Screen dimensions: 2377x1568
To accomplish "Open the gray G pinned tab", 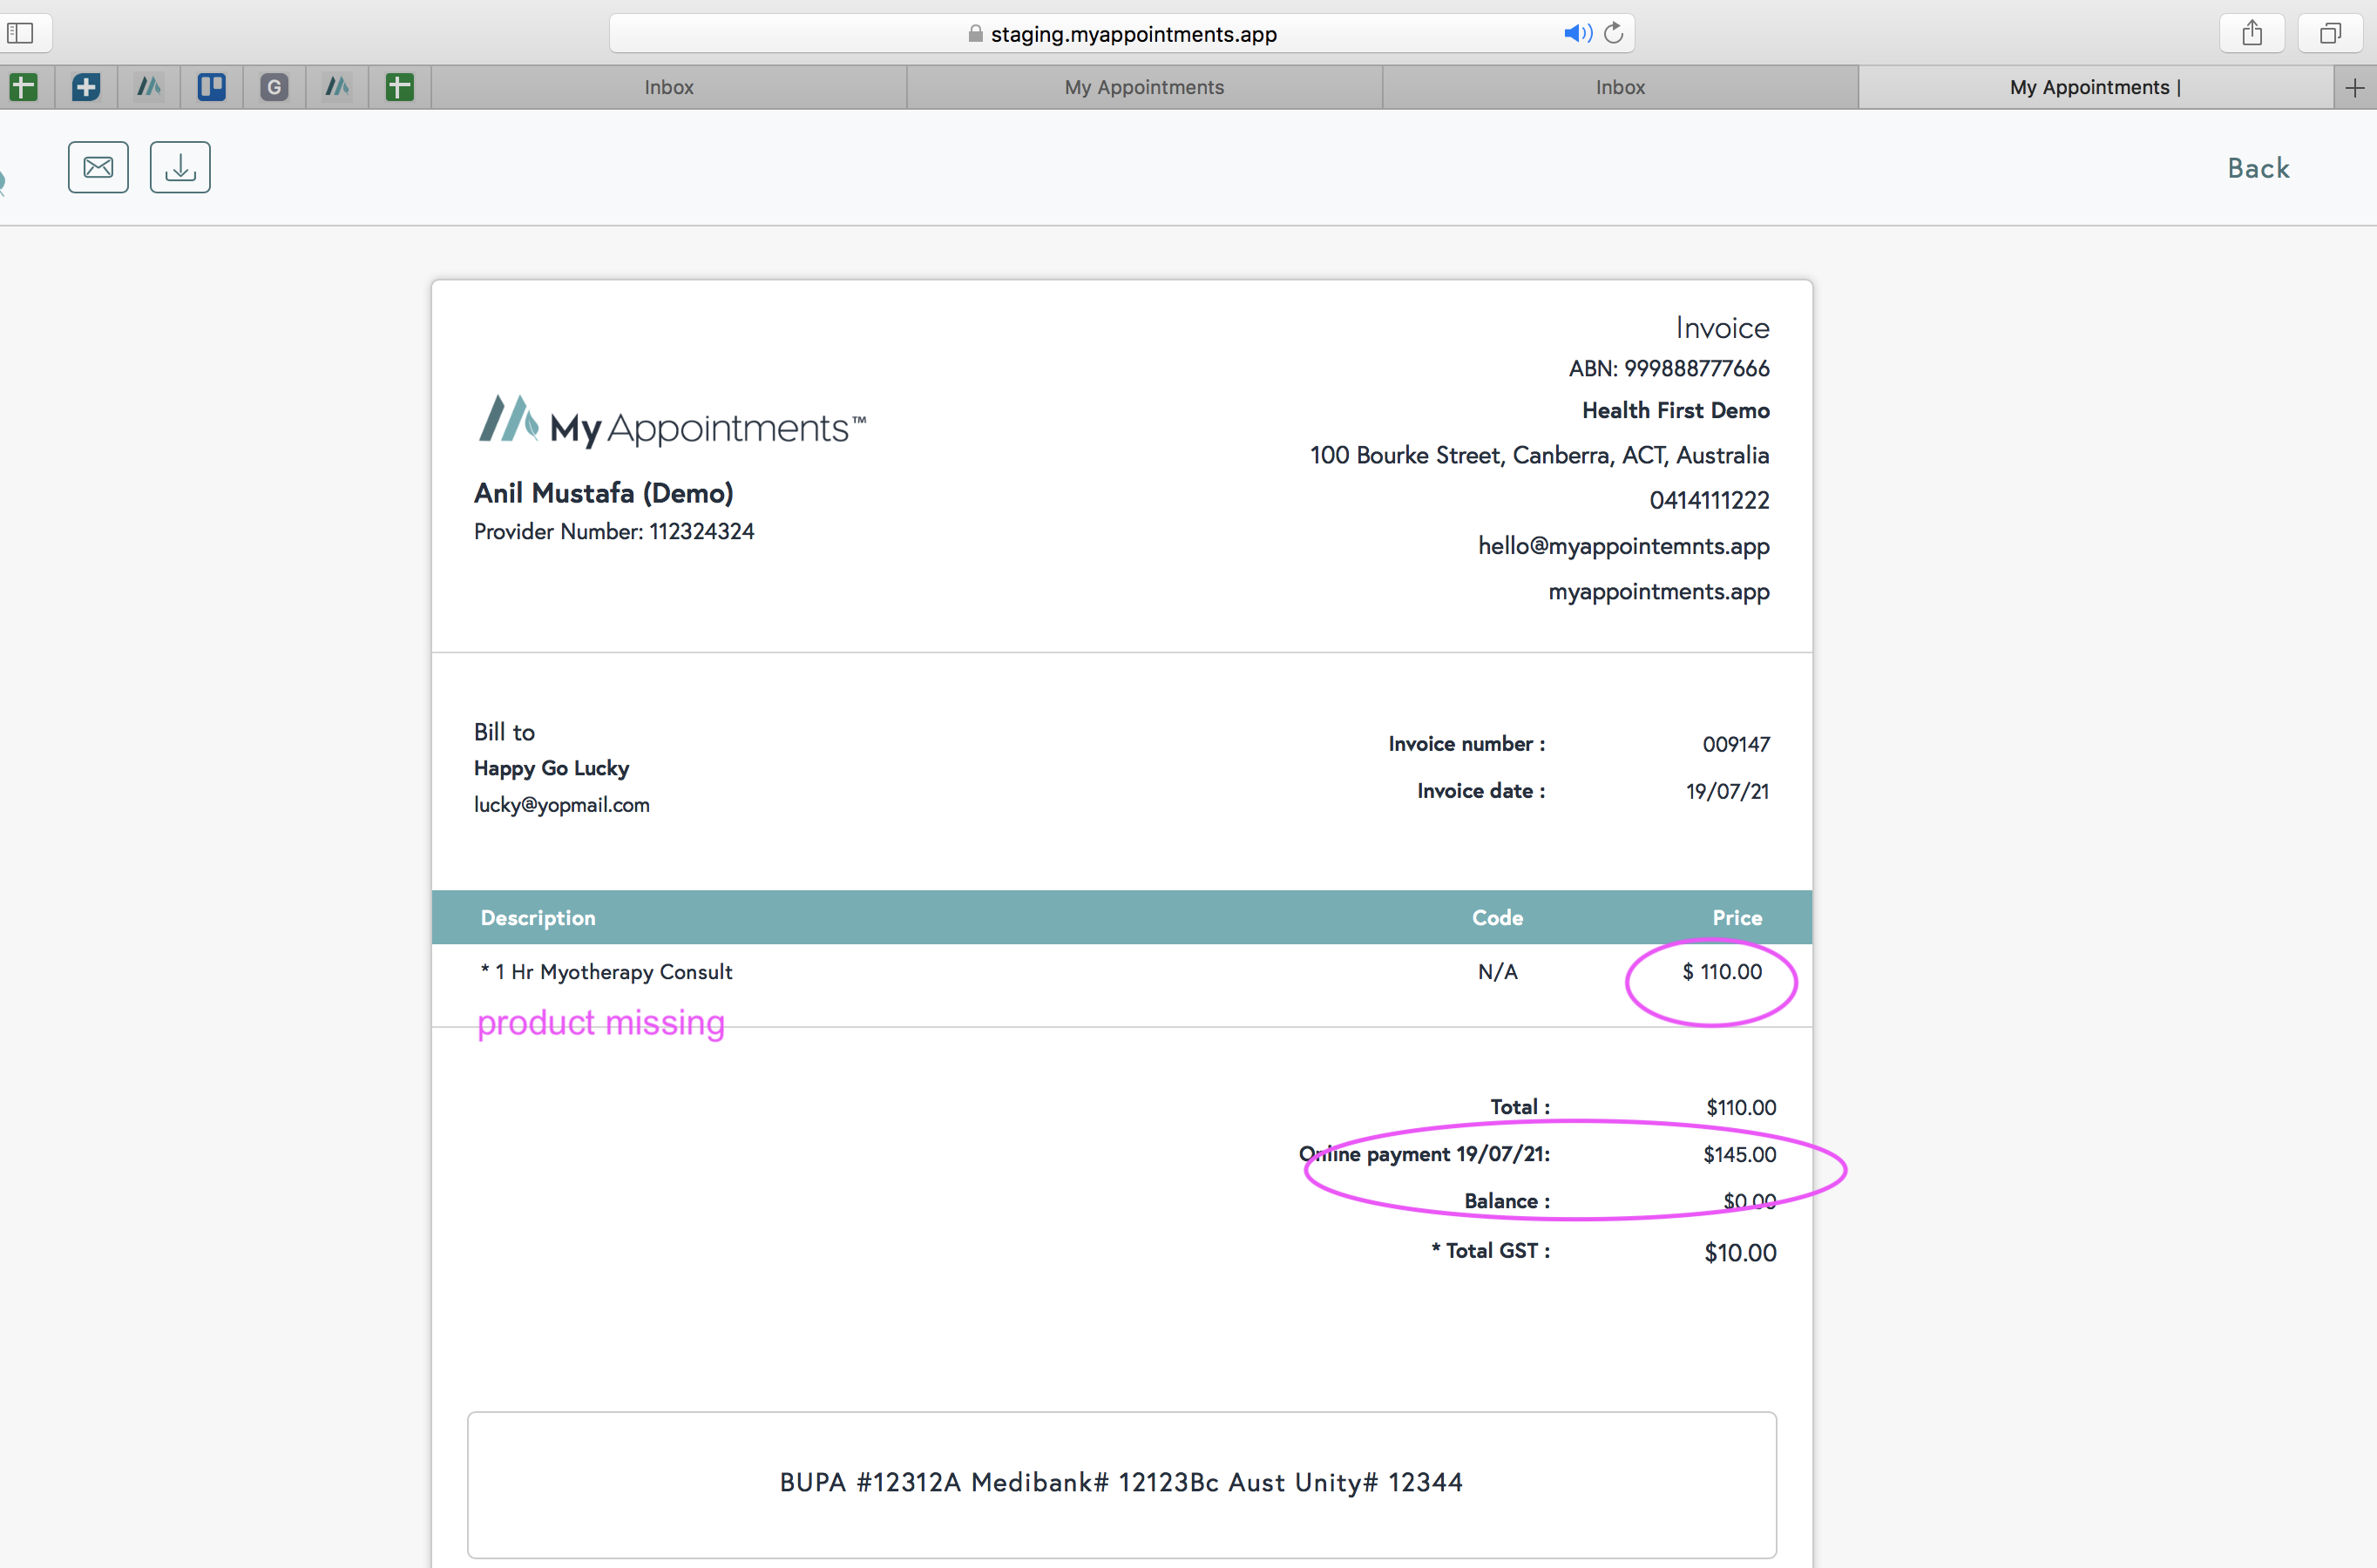I will [x=274, y=87].
